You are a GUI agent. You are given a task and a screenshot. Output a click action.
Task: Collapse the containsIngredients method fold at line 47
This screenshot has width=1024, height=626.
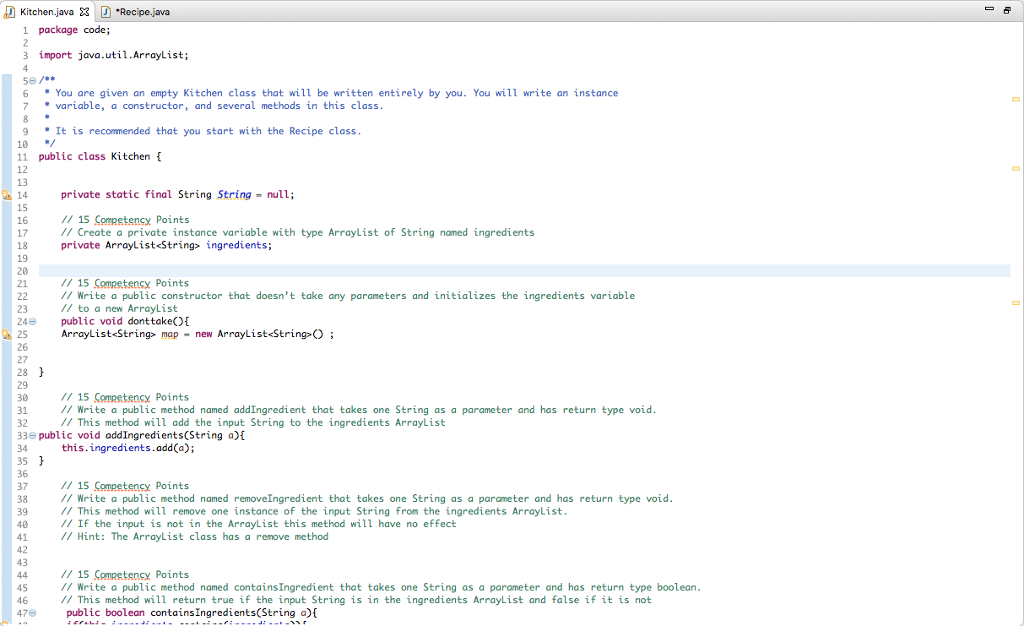[x=33, y=613]
